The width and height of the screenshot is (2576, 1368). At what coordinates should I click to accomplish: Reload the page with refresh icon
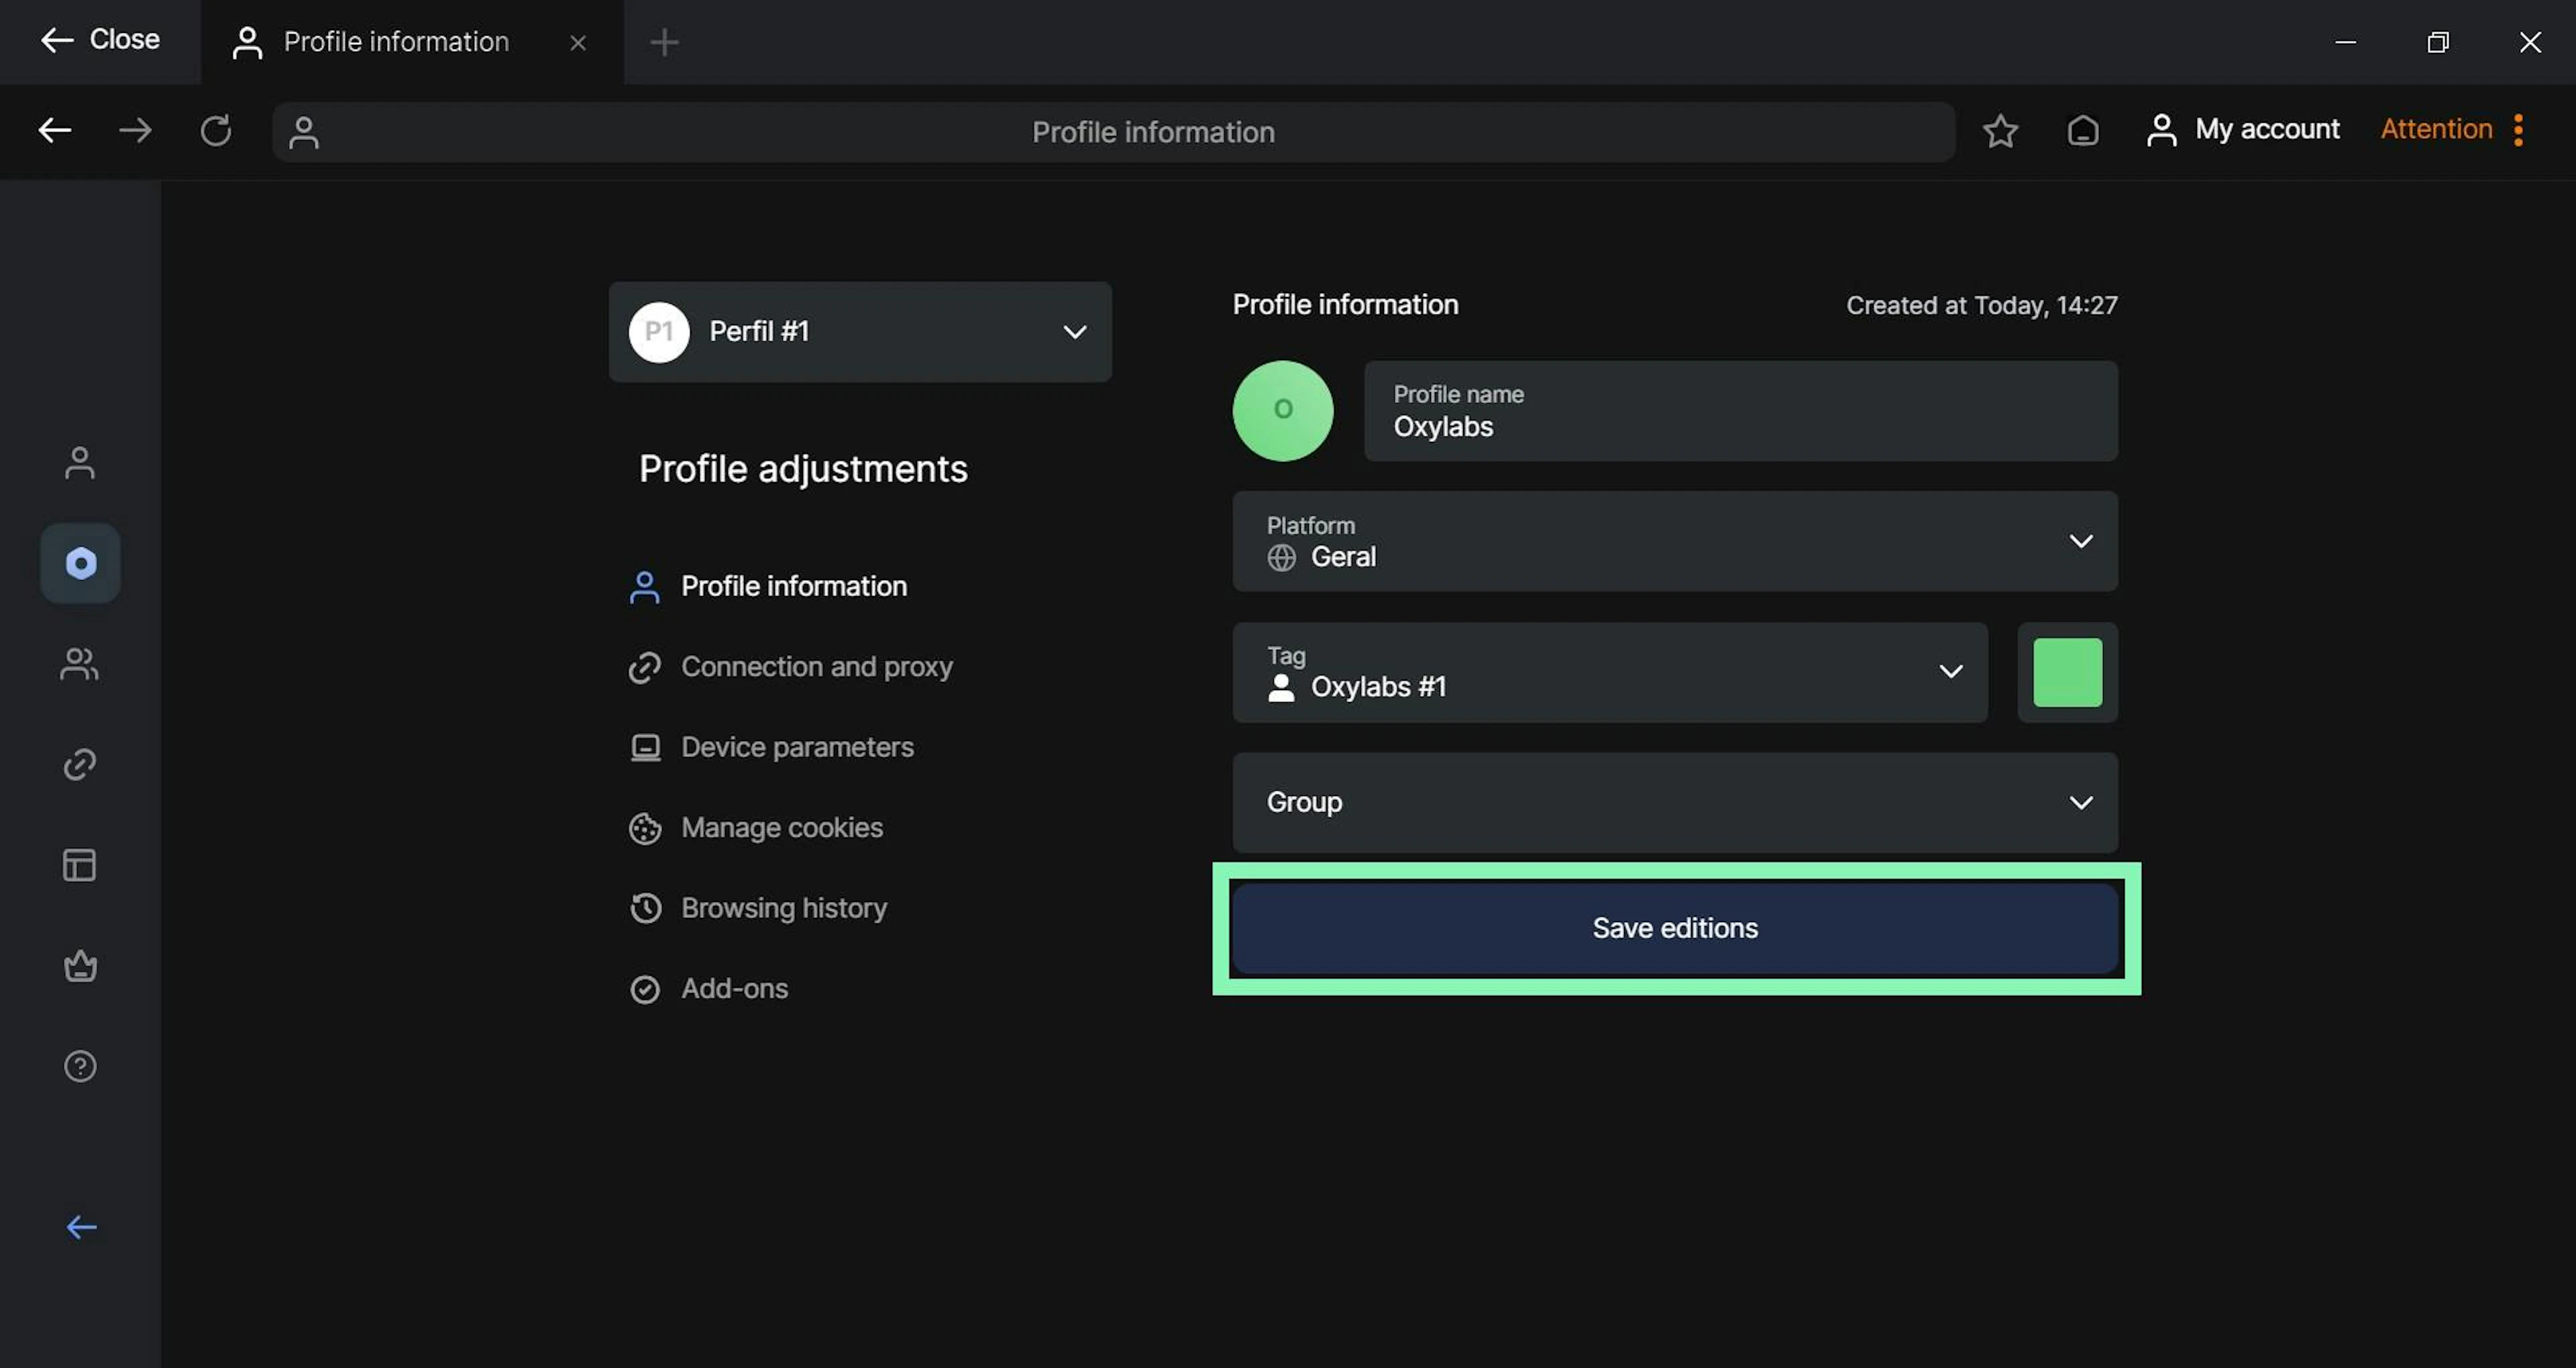[x=216, y=130]
